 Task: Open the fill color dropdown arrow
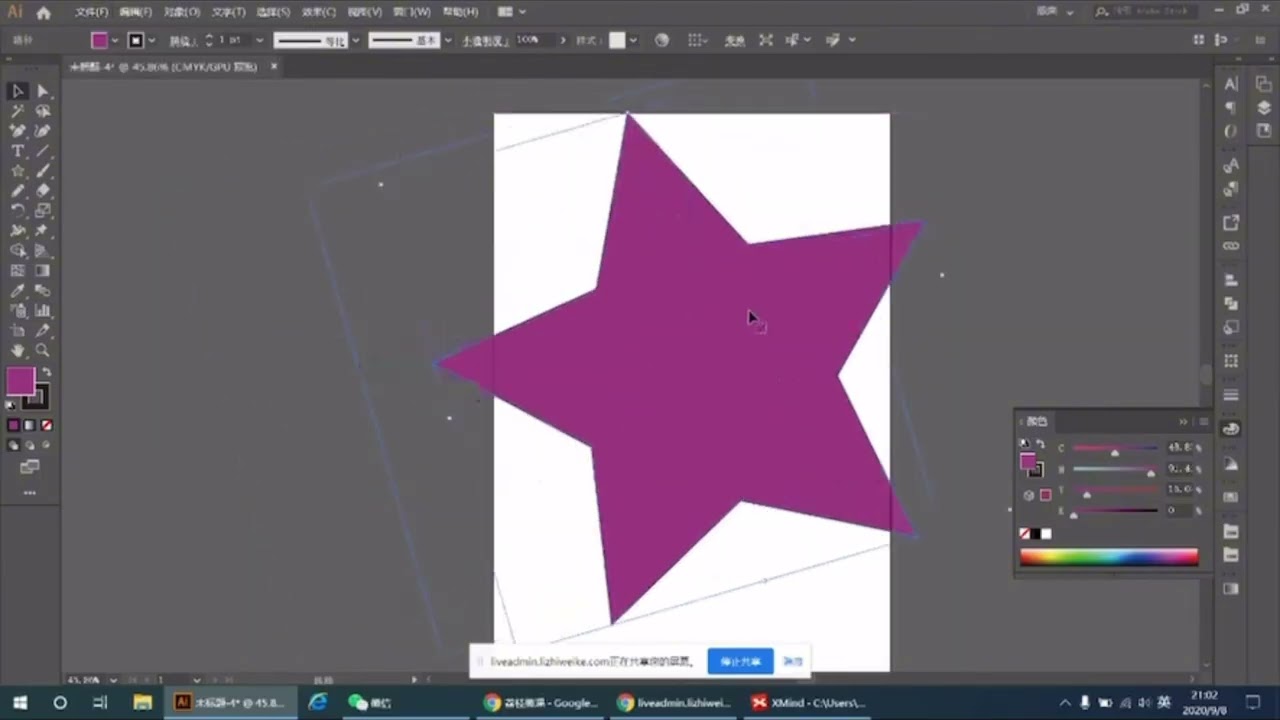point(115,41)
